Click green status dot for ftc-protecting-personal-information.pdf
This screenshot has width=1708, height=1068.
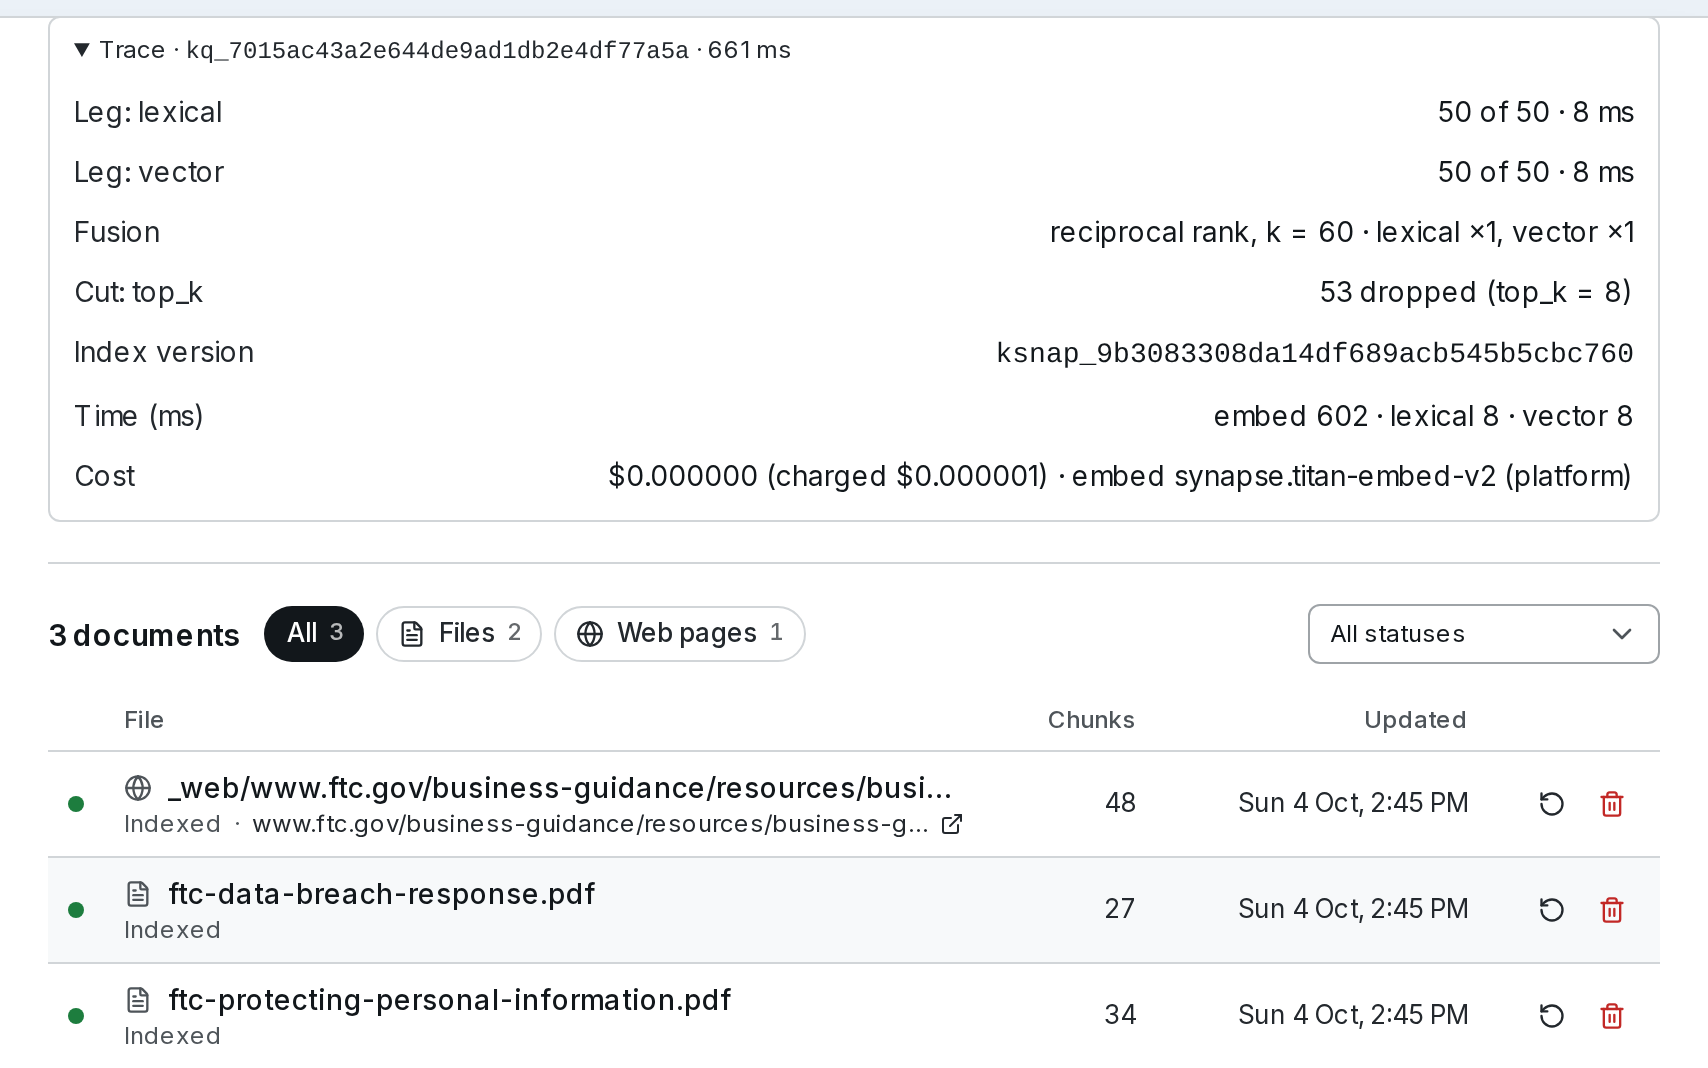point(76,1016)
